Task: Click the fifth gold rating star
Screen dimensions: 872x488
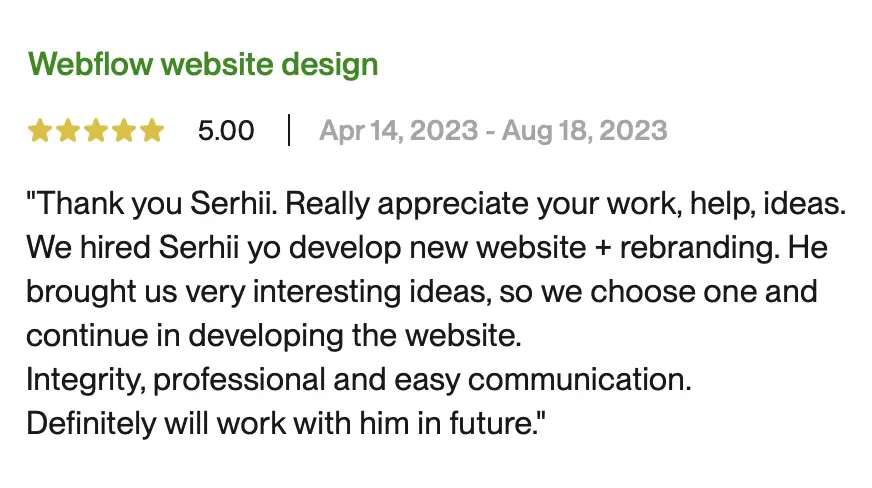Action: pyautogui.click(x=151, y=131)
